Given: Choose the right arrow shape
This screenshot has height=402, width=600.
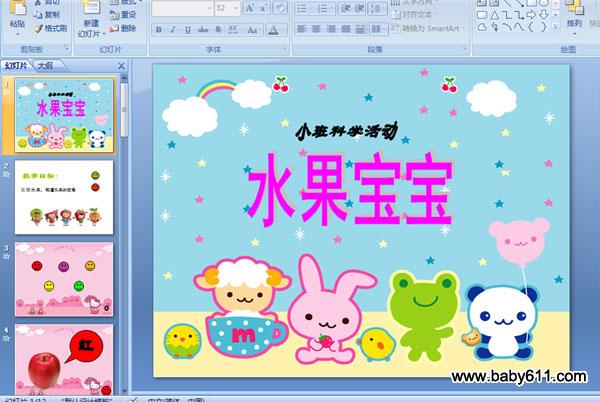Looking at the screenshot, I should (x=531, y=15).
